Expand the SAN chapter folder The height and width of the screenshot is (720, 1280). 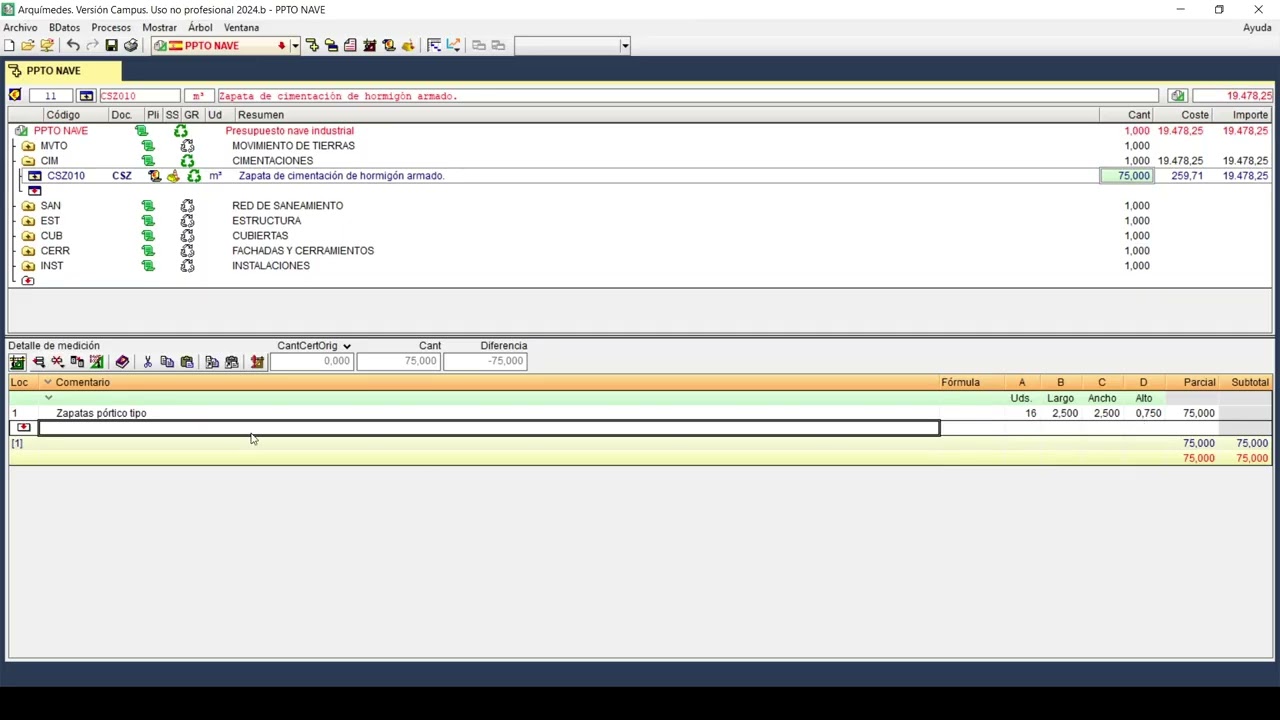[x=28, y=206]
